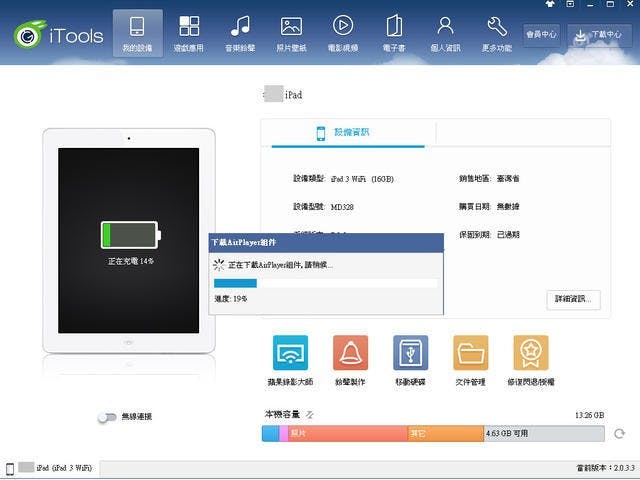Open 文件管理 file manager
640x480 pixels.
click(x=470, y=359)
